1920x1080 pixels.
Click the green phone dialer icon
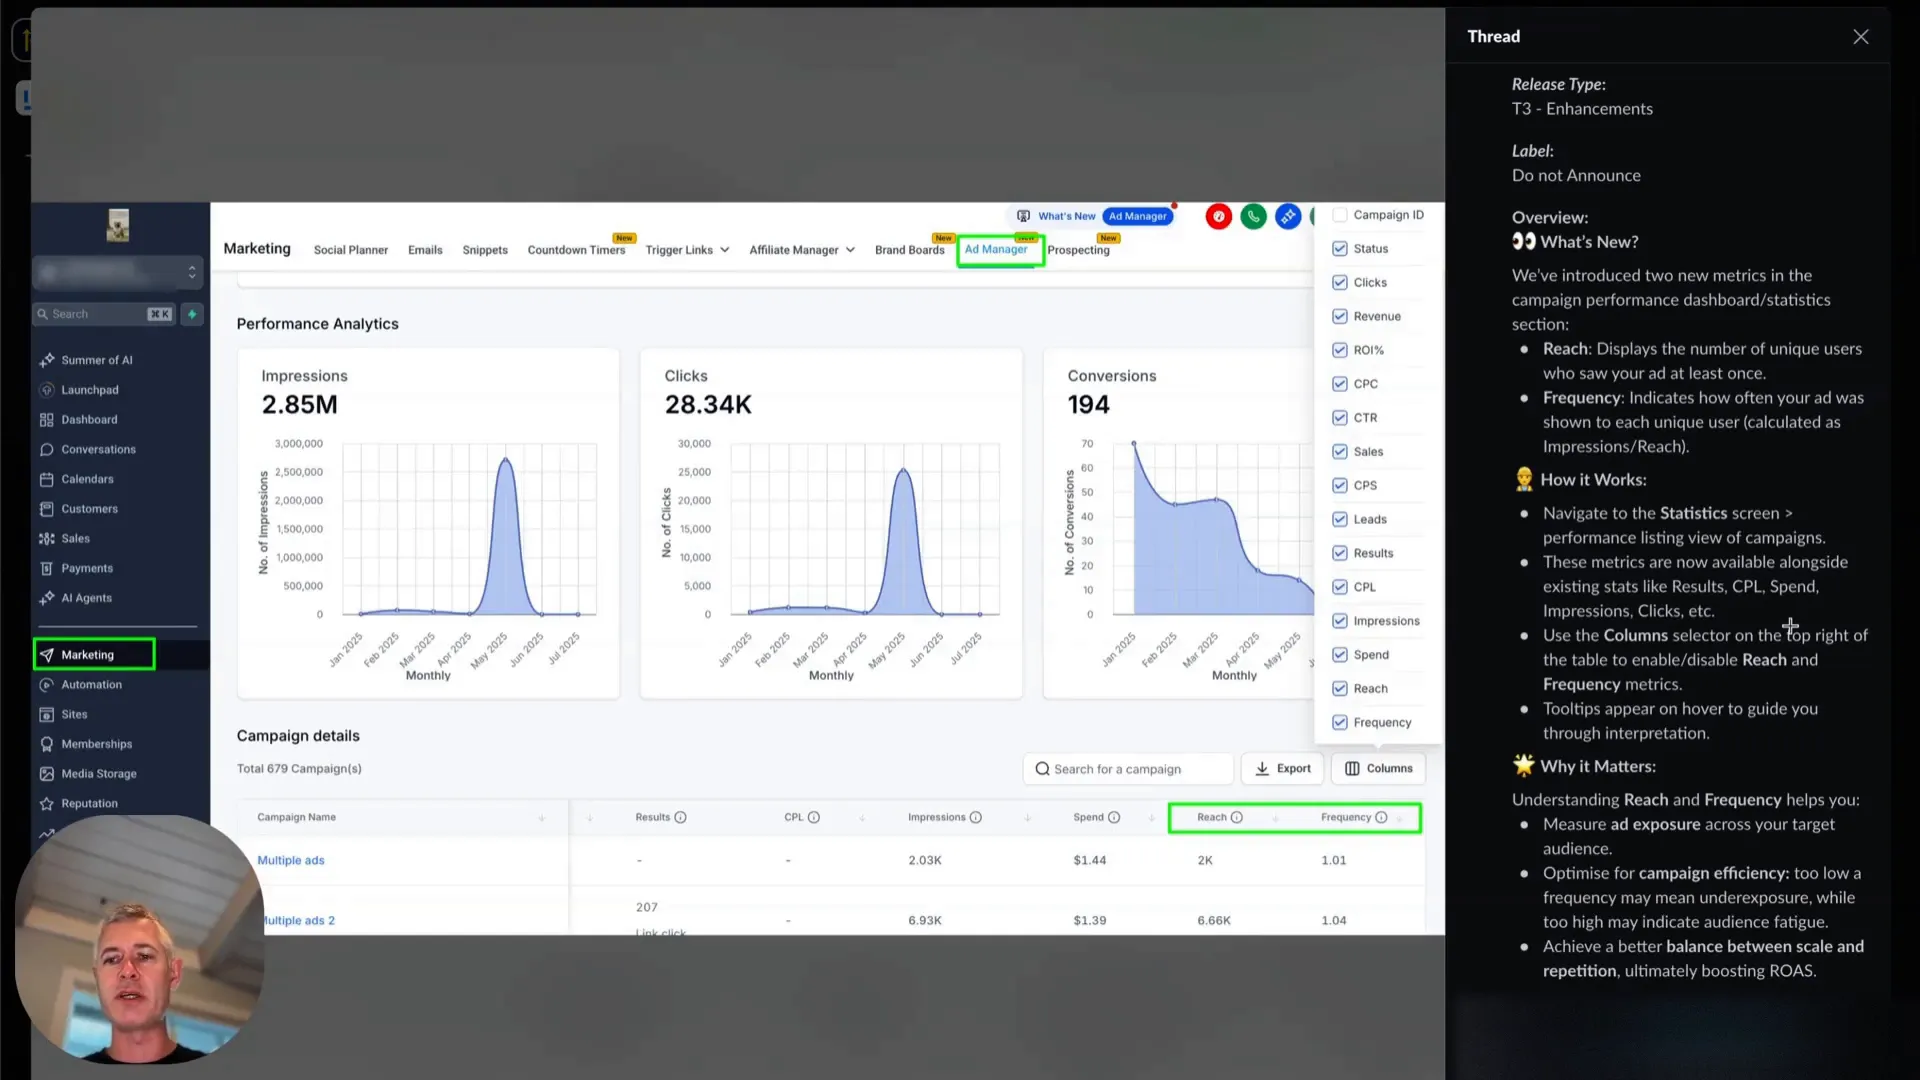tap(1253, 216)
